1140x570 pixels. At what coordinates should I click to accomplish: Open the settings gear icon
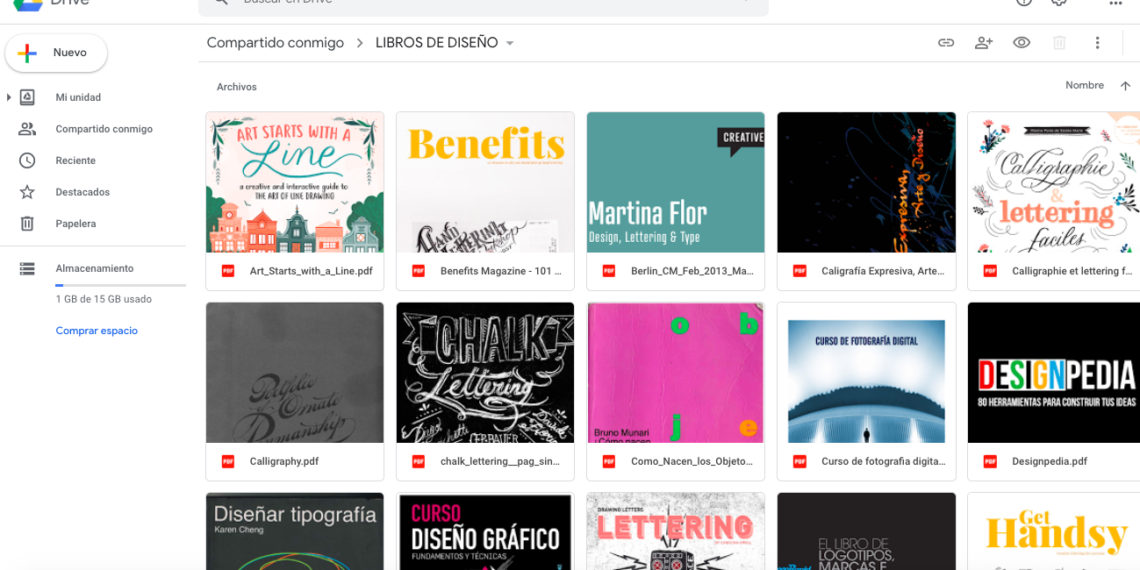[x=1059, y=3]
